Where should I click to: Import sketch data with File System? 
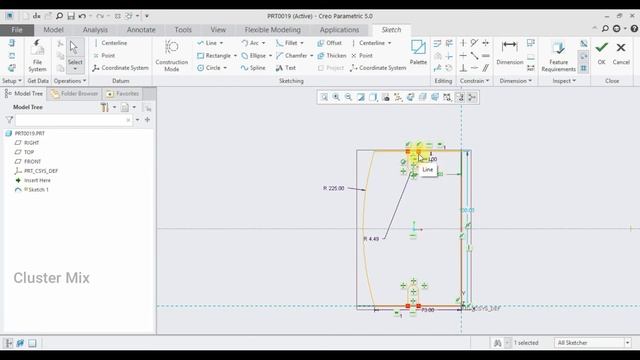(x=37, y=56)
